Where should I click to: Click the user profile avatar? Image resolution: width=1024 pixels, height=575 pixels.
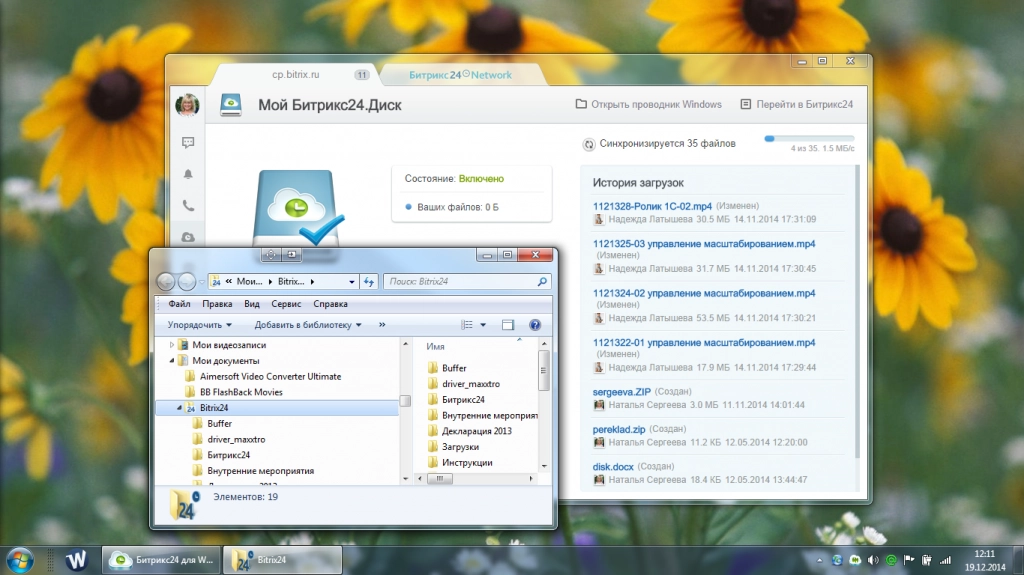click(x=187, y=105)
